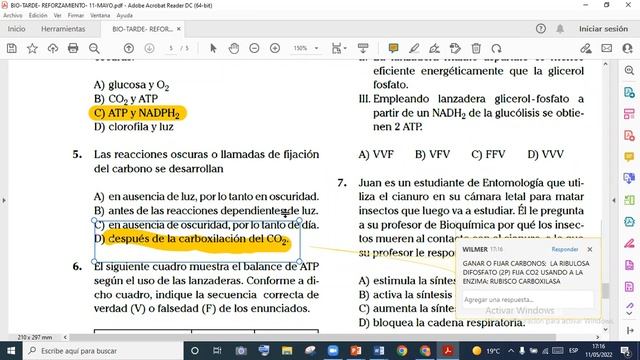
Task: Open Chrome from the taskbar
Action: [402, 351]
